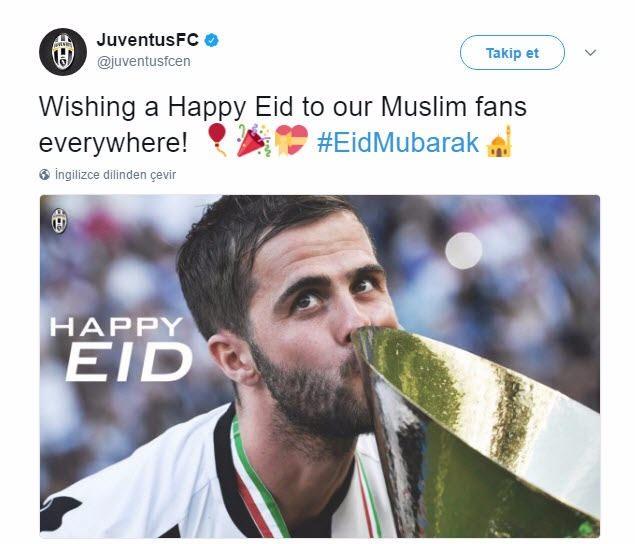Click the word everywhere! in tweet
Screen dimensions: 635x544
point(113,143)
